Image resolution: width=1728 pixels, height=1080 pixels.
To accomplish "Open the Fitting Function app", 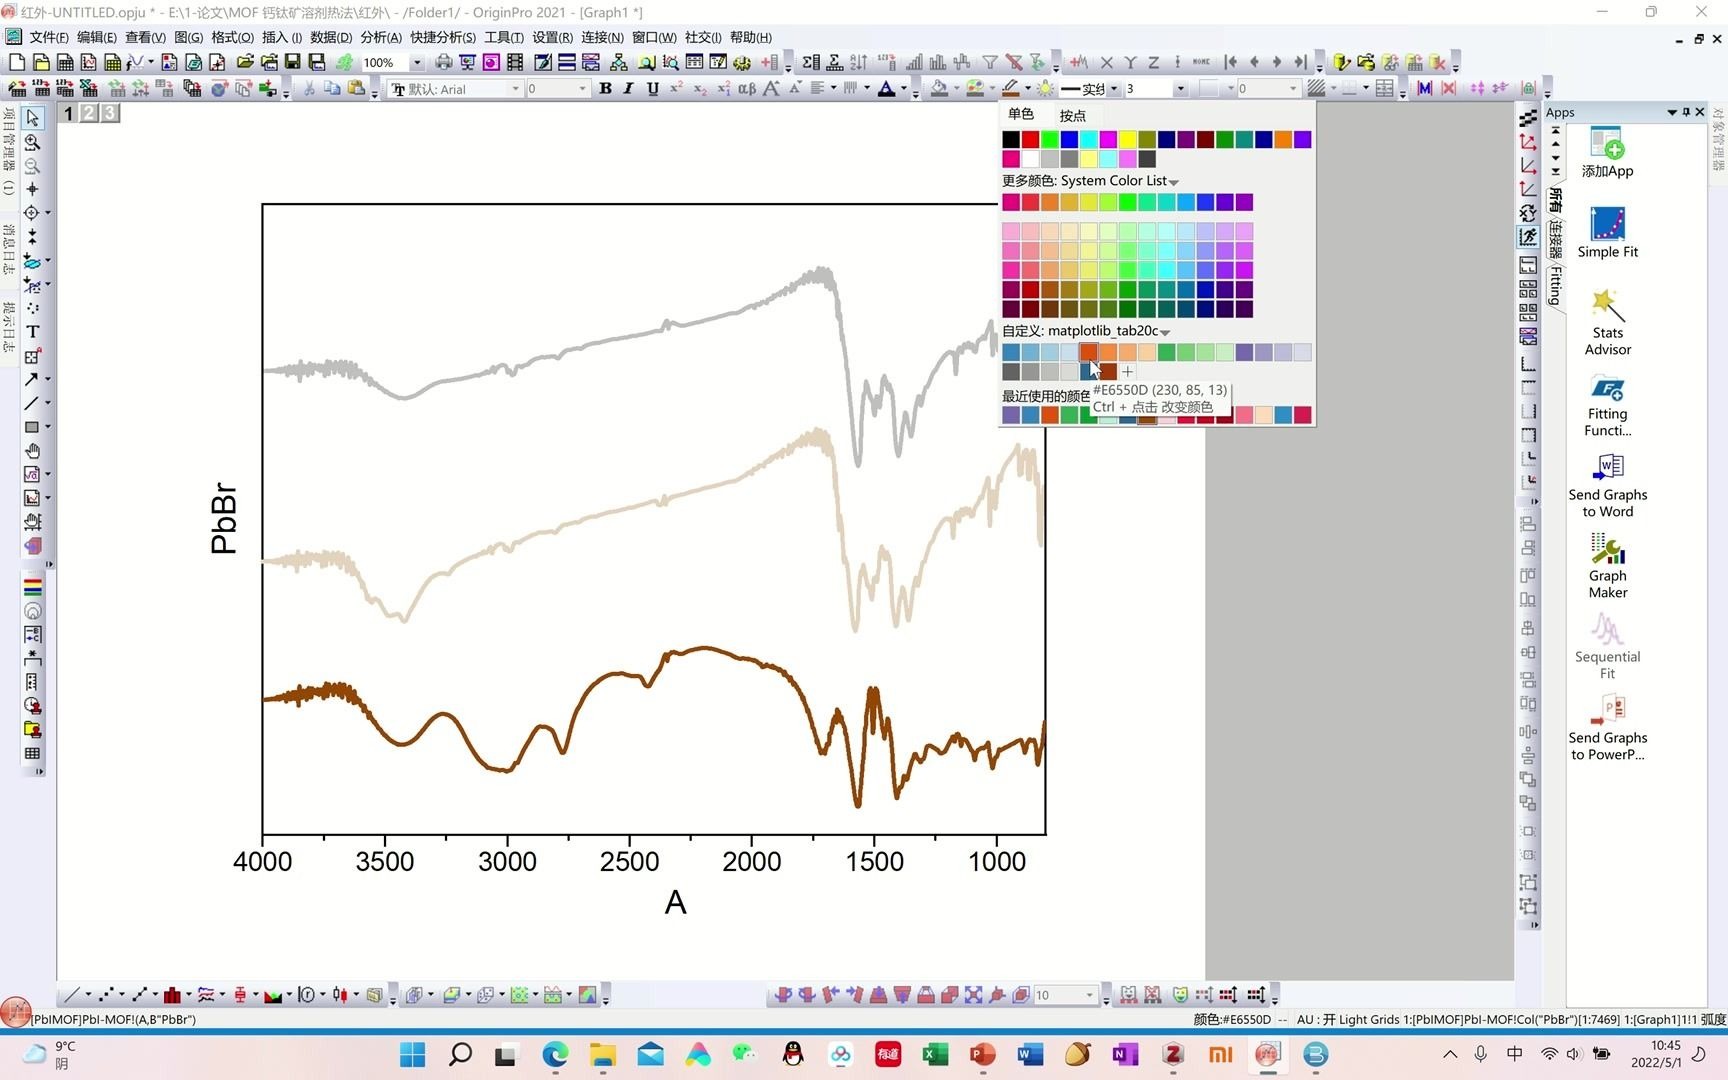I will tap(1607, 404).
